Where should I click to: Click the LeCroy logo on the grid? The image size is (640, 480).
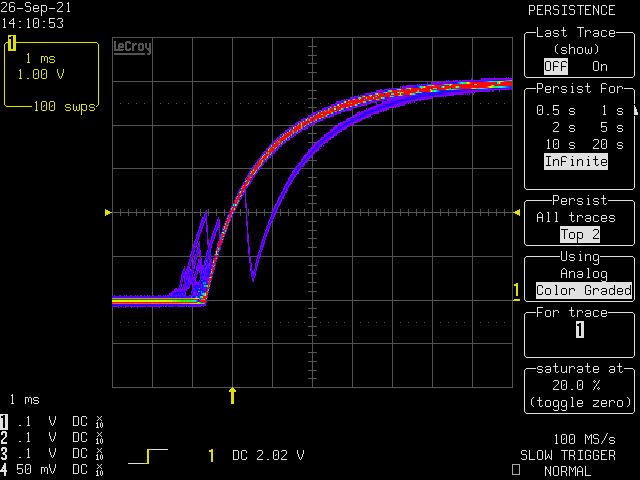132,47
